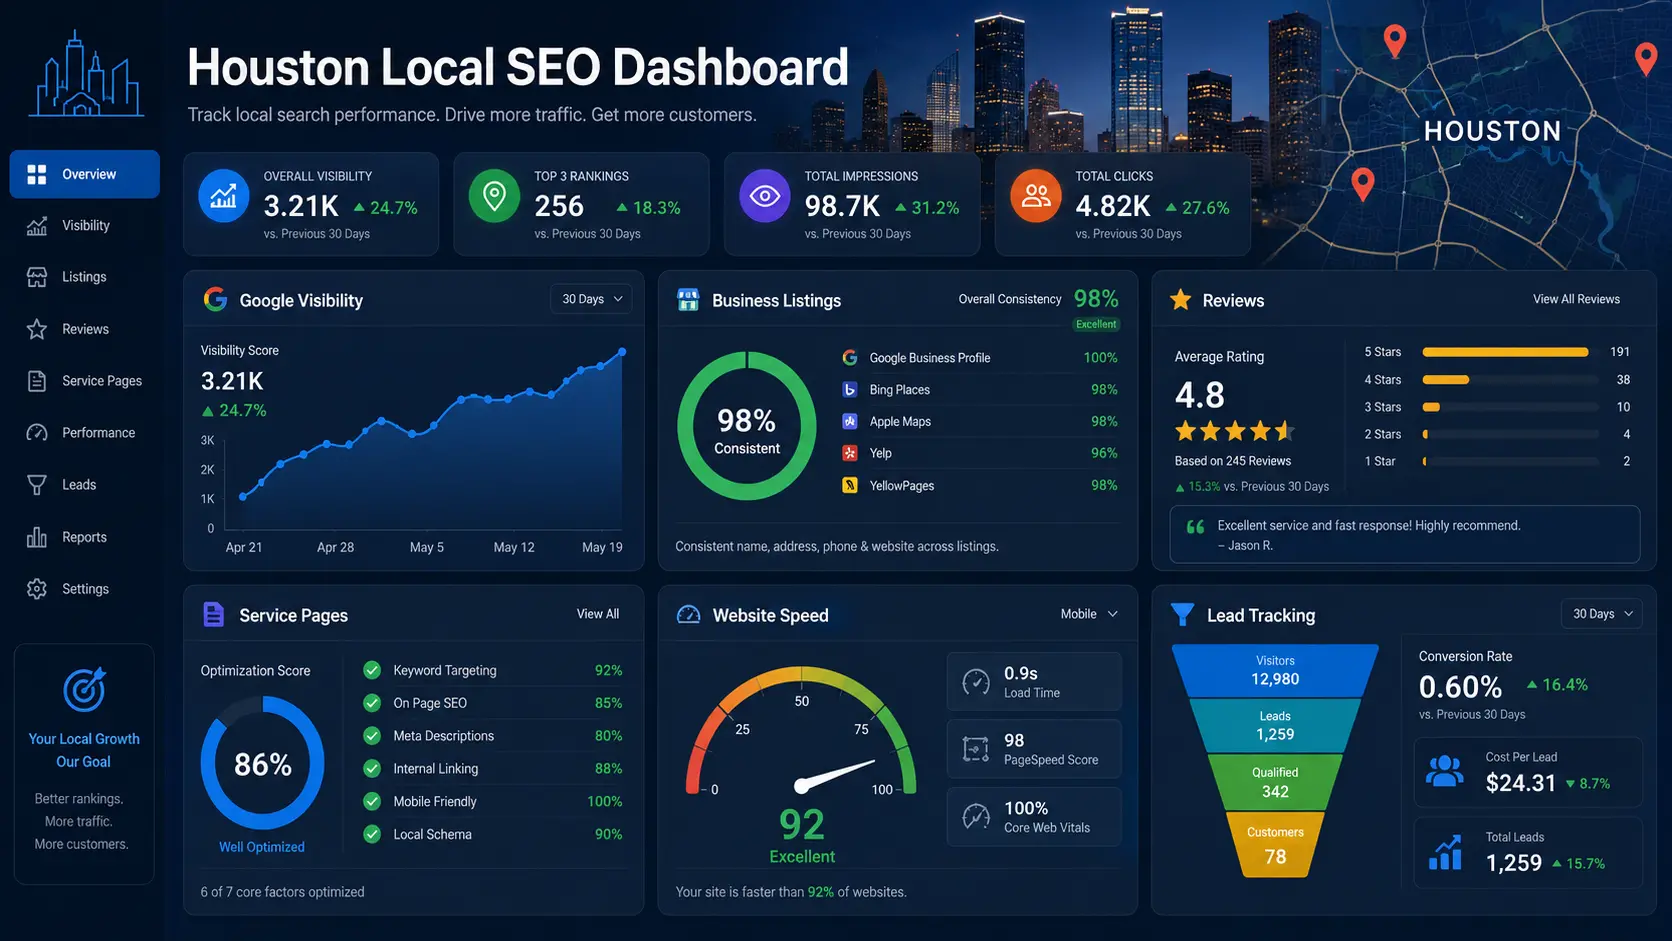This screenshot has height=941, width=1672.
Task: Click the Bing Places logo icon
Action: tap(849, 390)
